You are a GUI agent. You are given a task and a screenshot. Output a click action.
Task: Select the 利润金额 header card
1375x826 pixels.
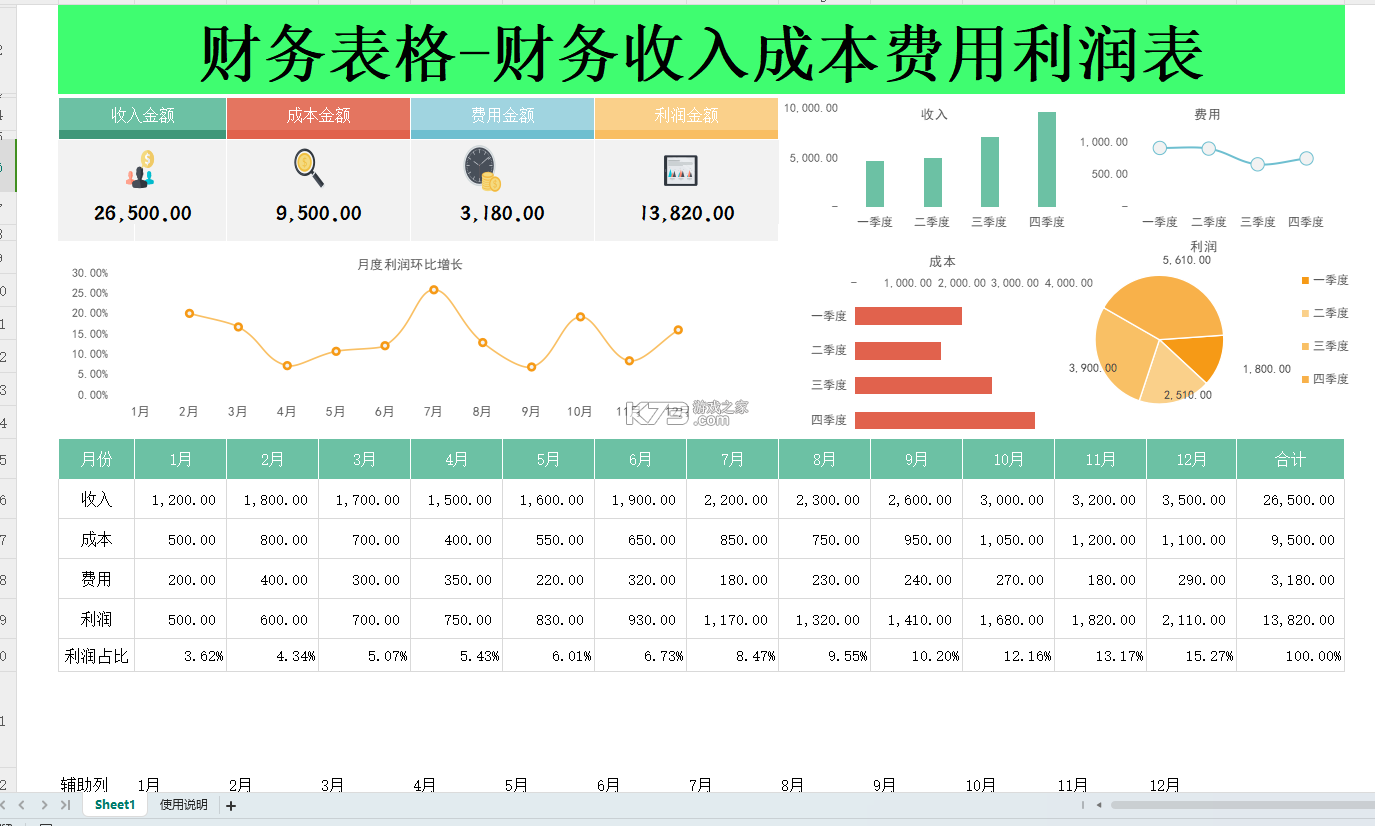coord(686,116)
